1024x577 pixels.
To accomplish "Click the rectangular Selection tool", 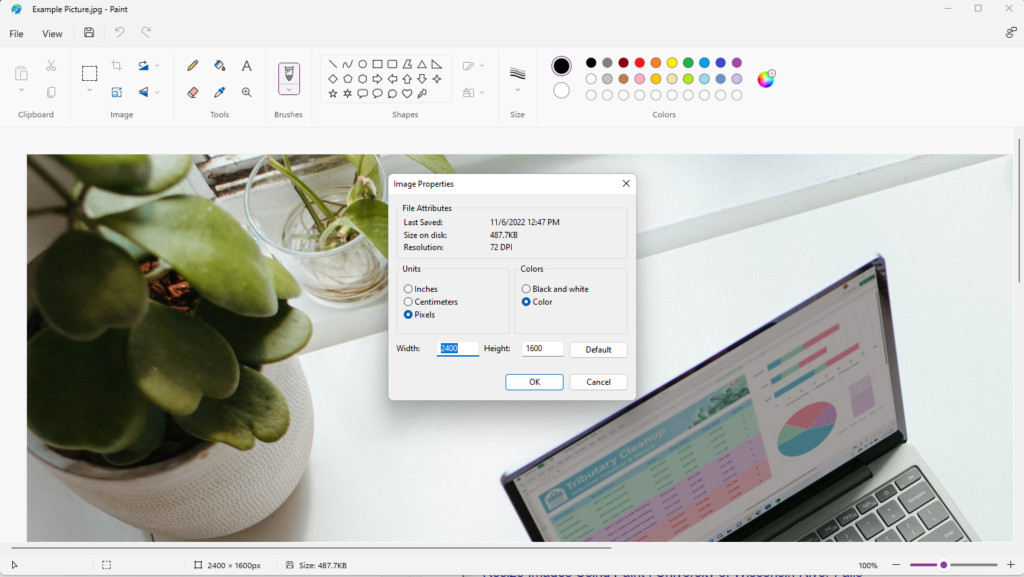I will tap(89, 73).
